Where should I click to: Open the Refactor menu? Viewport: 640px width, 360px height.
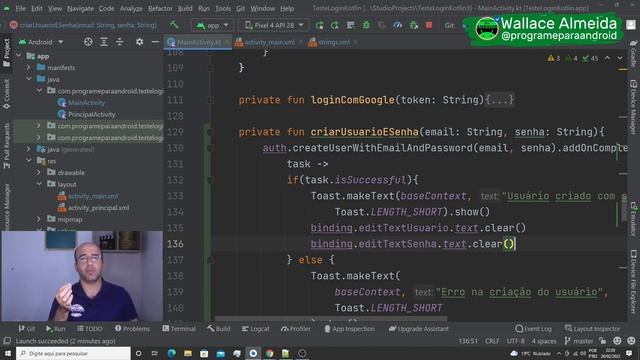[x=160, y=8]
